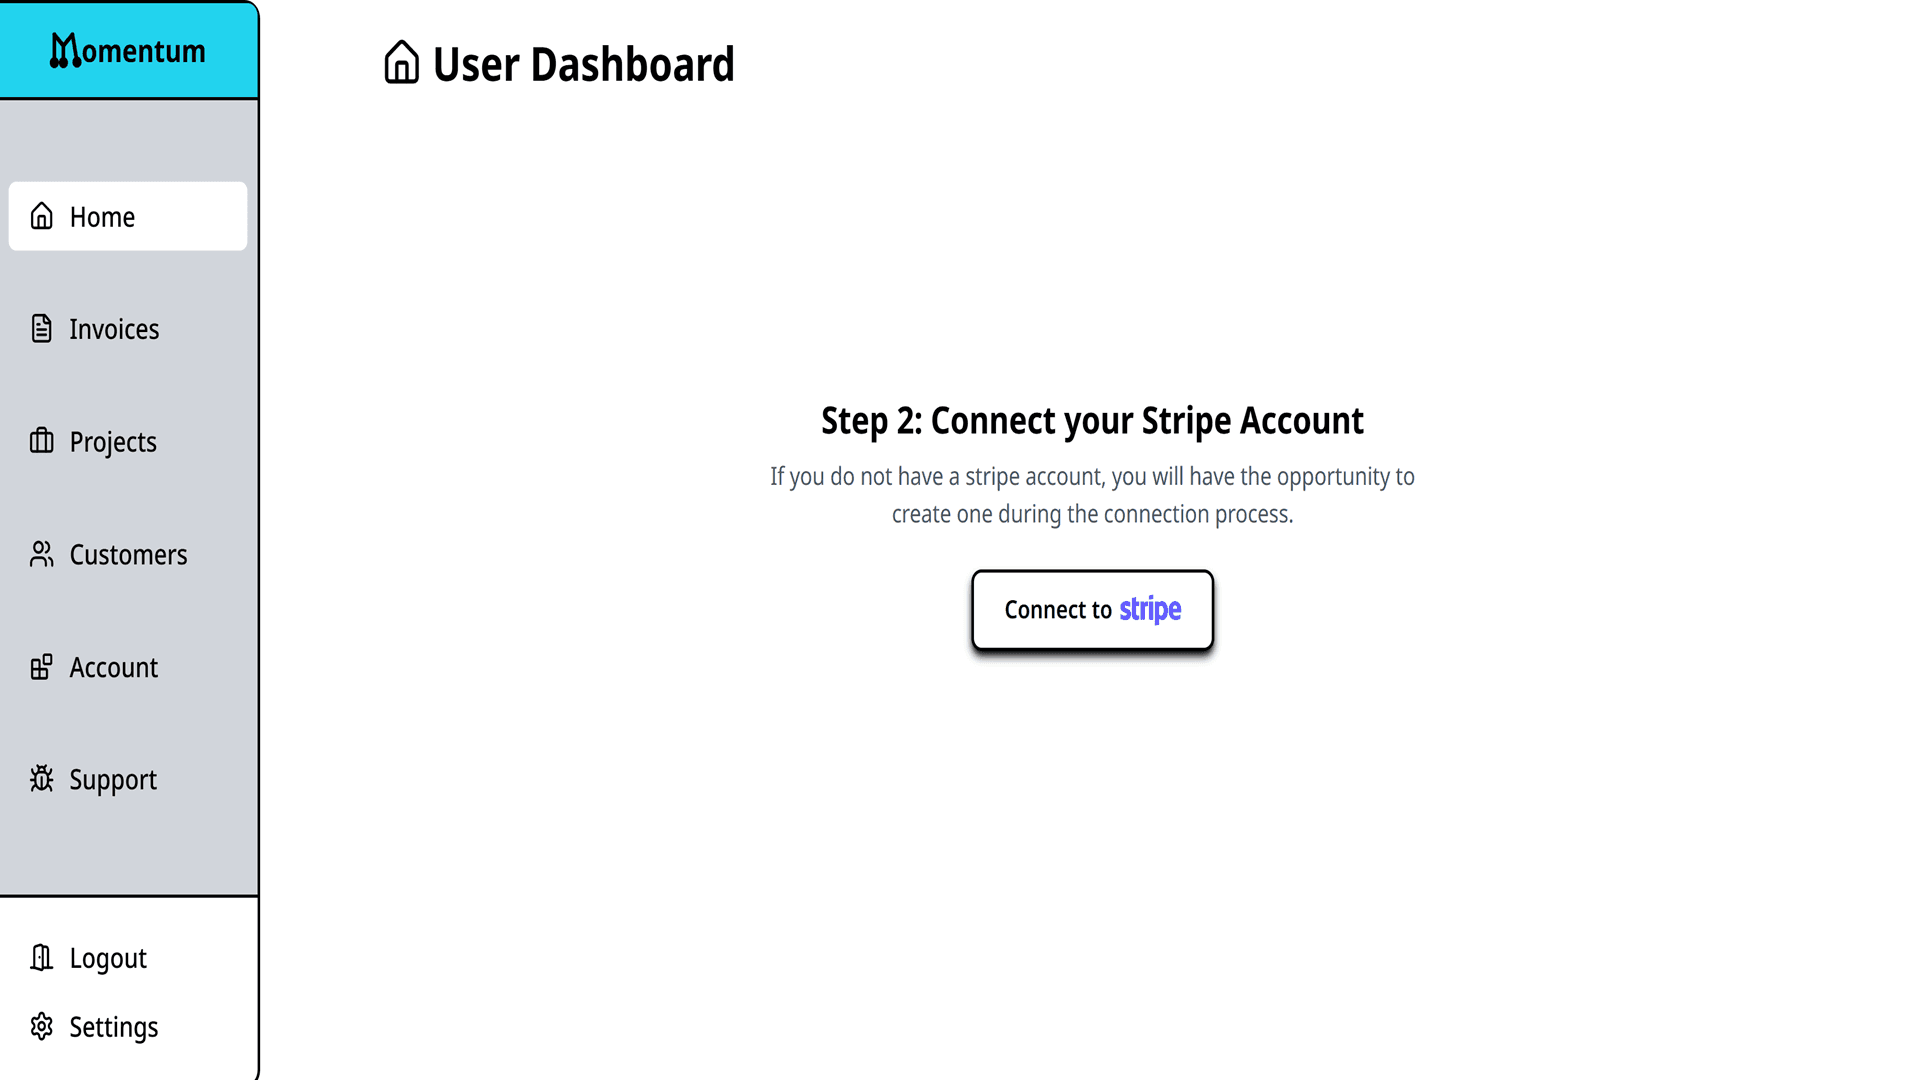Click Connect to Stripe button
The image size is (1920, 1080).
[x=1092, y=608]
